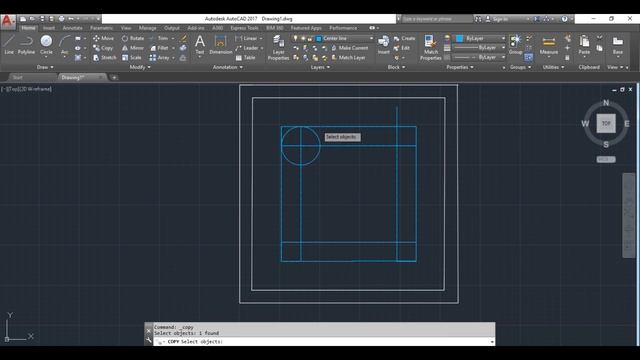Expand the Block panel
Screen dimensions: 640x360
click(396, 67)
